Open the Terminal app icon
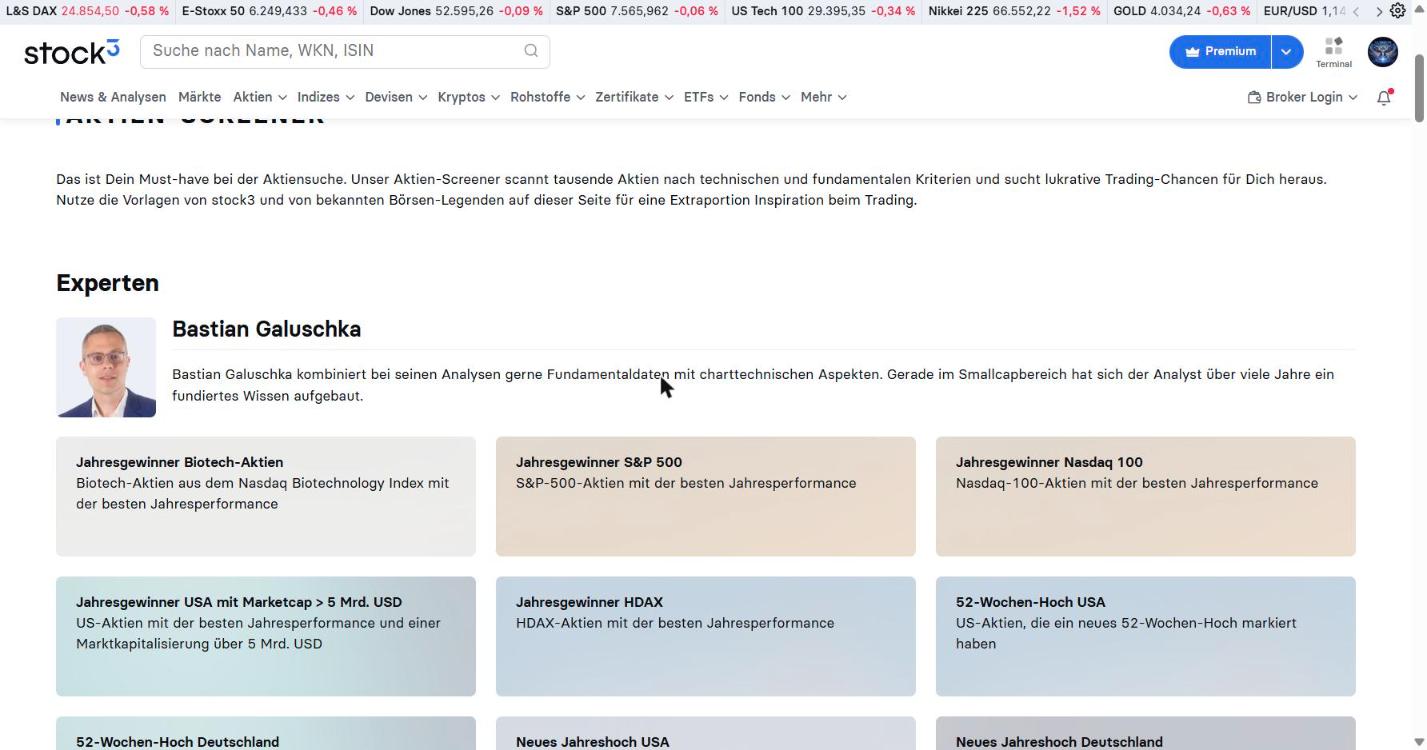Screen dimensions: 1427x750 click(x=1334, y=52)
